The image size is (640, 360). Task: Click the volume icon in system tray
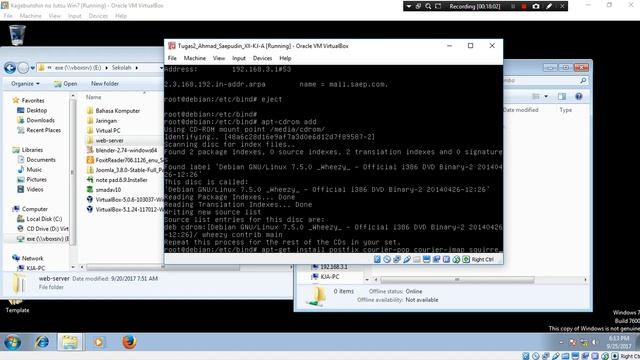(x=594, y=342)
